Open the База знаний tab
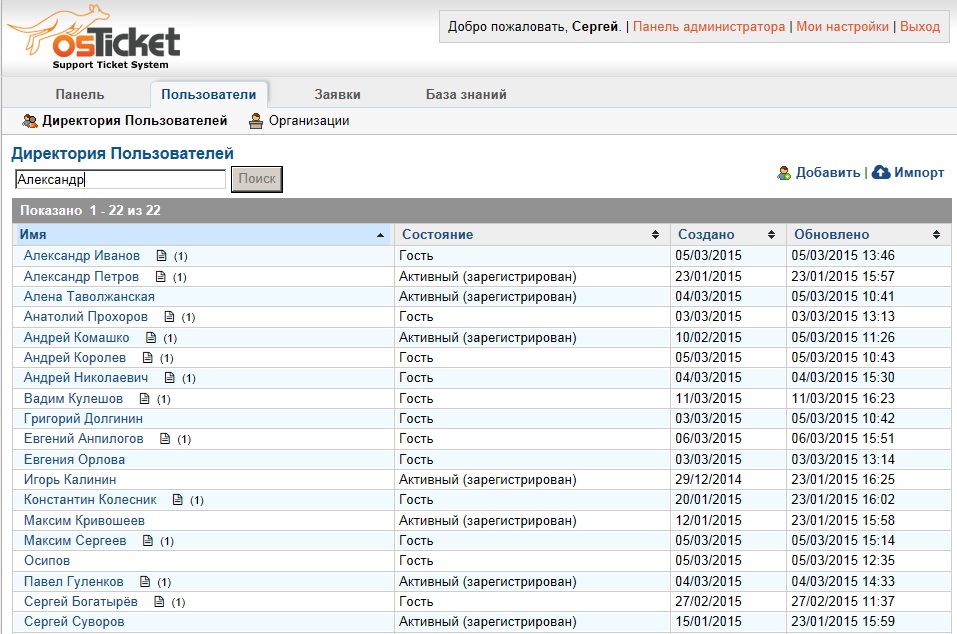The height and width of the screenshot is (634, 957). click(x=466, y=95)
